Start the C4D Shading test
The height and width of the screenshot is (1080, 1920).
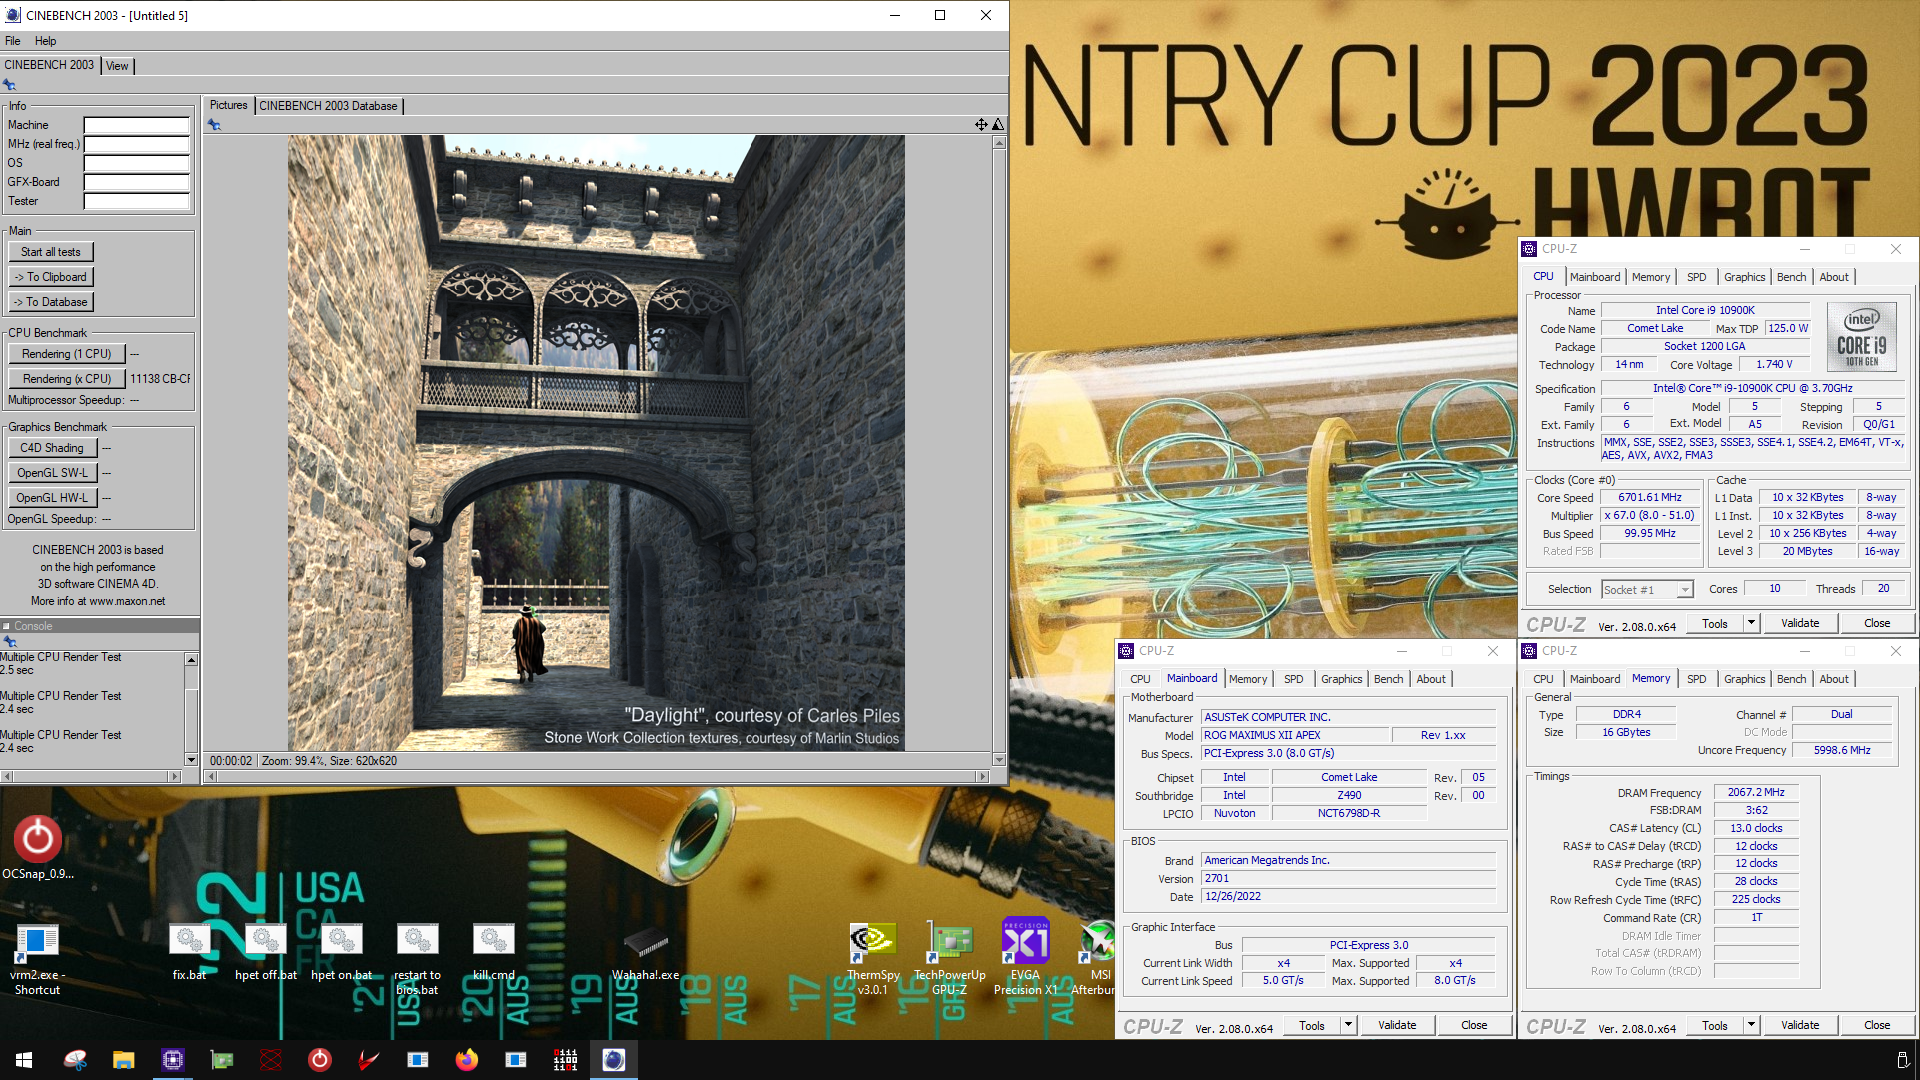click(x=53, y=448)
